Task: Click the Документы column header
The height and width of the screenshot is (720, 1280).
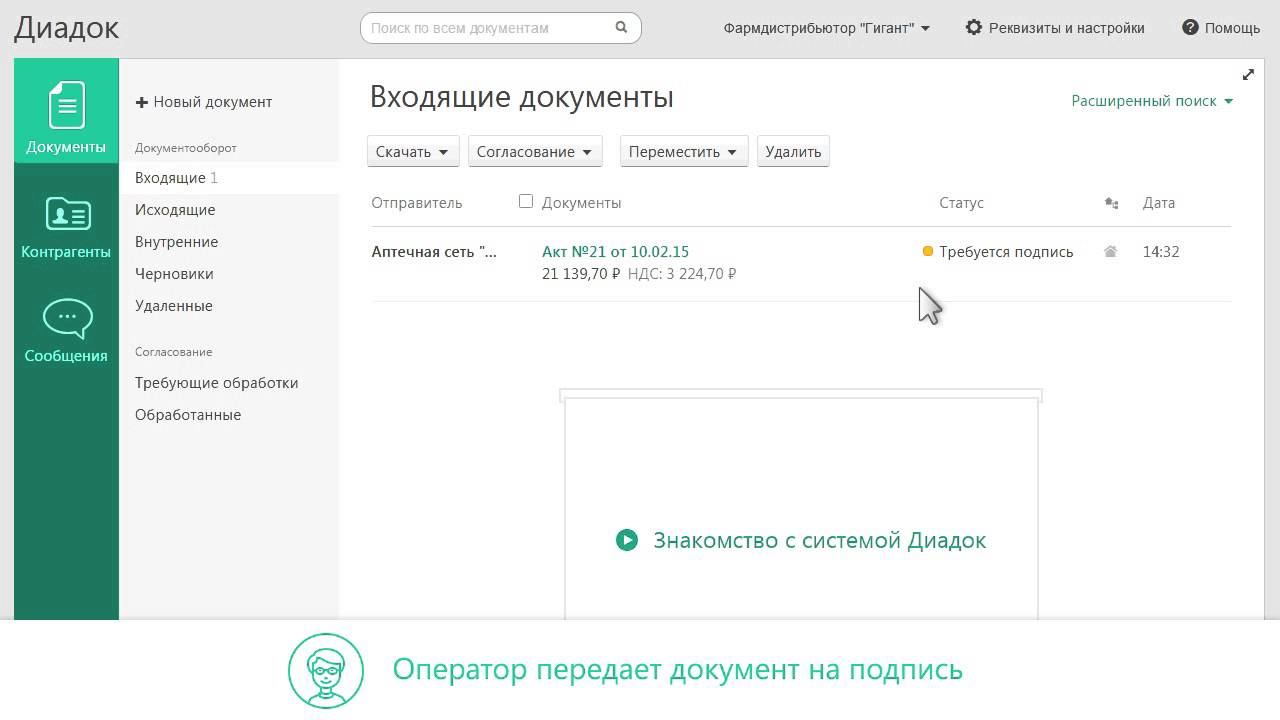Action: [x=582, y=203]
